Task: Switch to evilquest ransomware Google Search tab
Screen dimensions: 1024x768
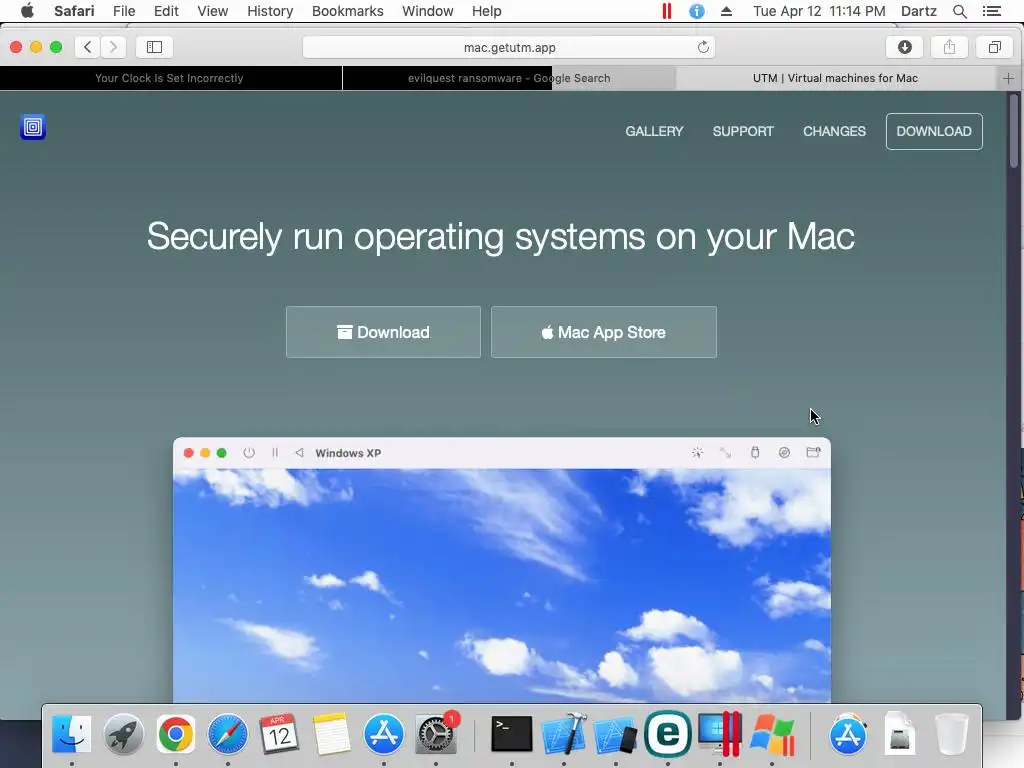Action: (509, 78)
